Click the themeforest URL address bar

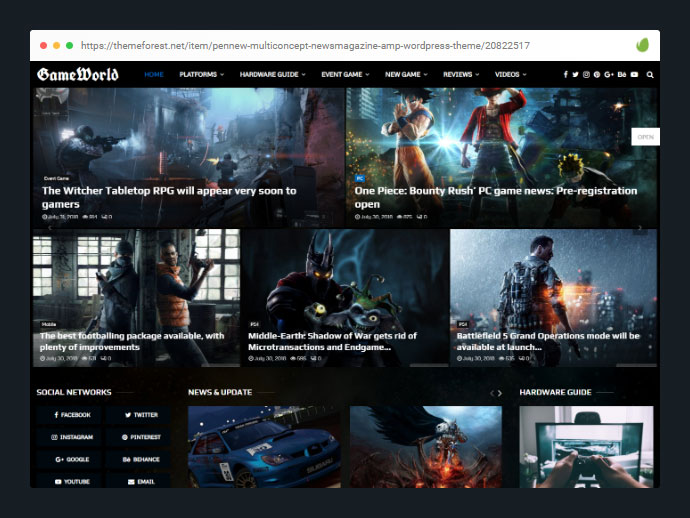(x=305, y=46)
